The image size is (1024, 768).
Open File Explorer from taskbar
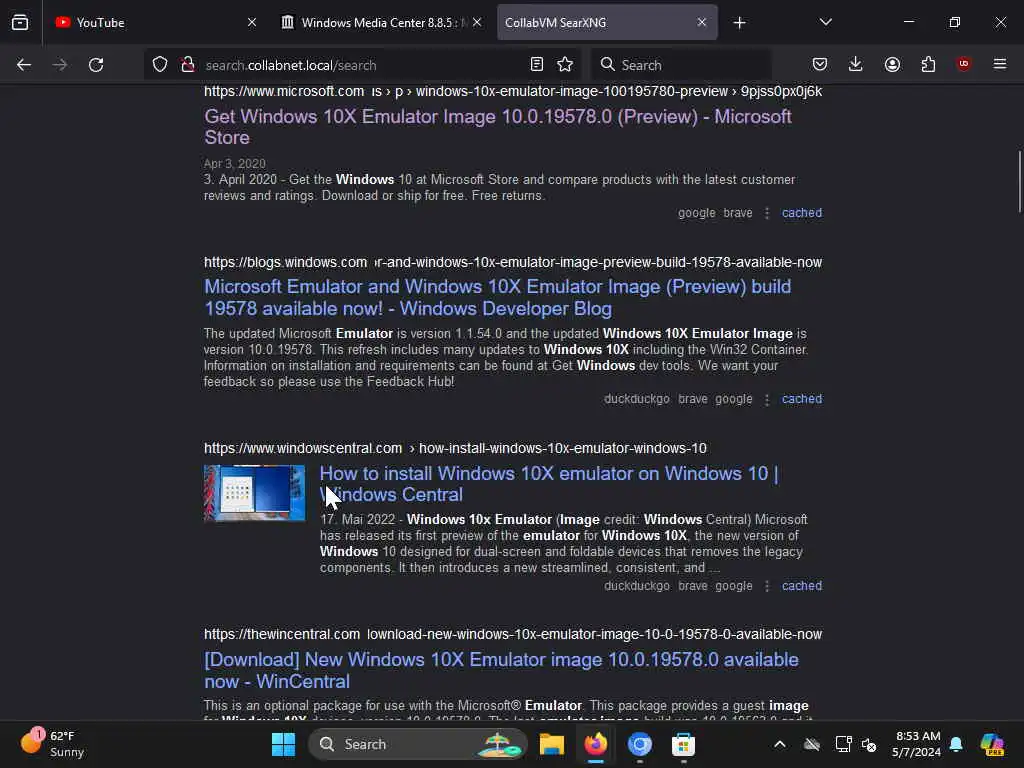tap(552, 744)
